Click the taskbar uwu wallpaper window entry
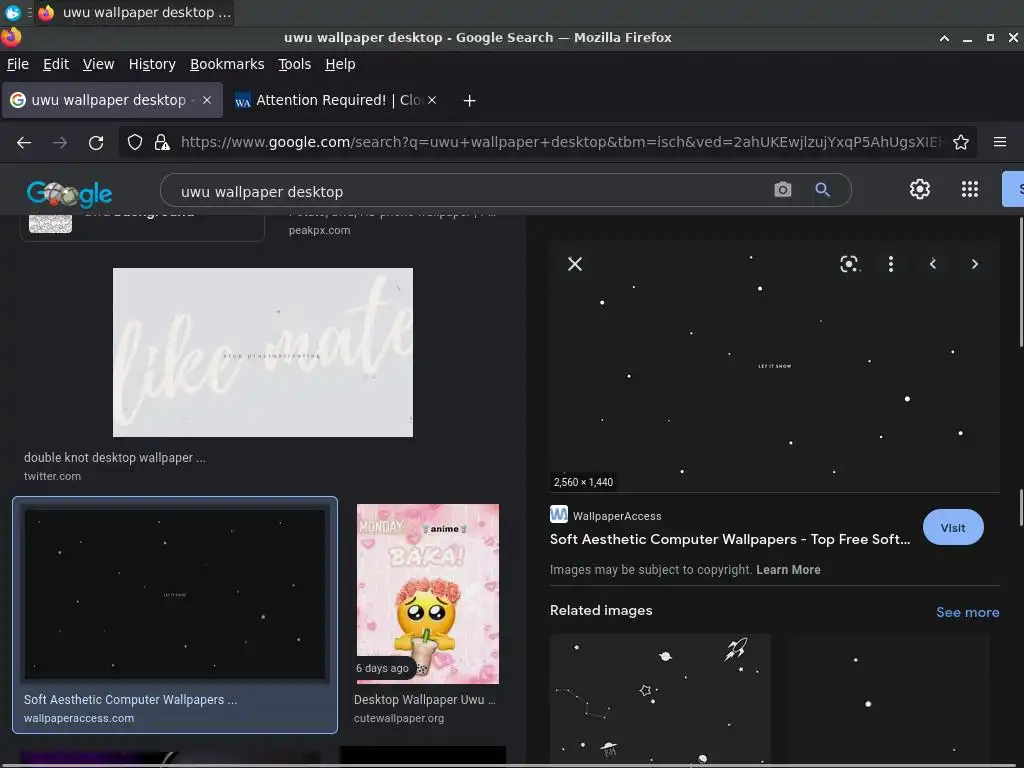The image size is (1024, 768). click(x=135, y=12)
